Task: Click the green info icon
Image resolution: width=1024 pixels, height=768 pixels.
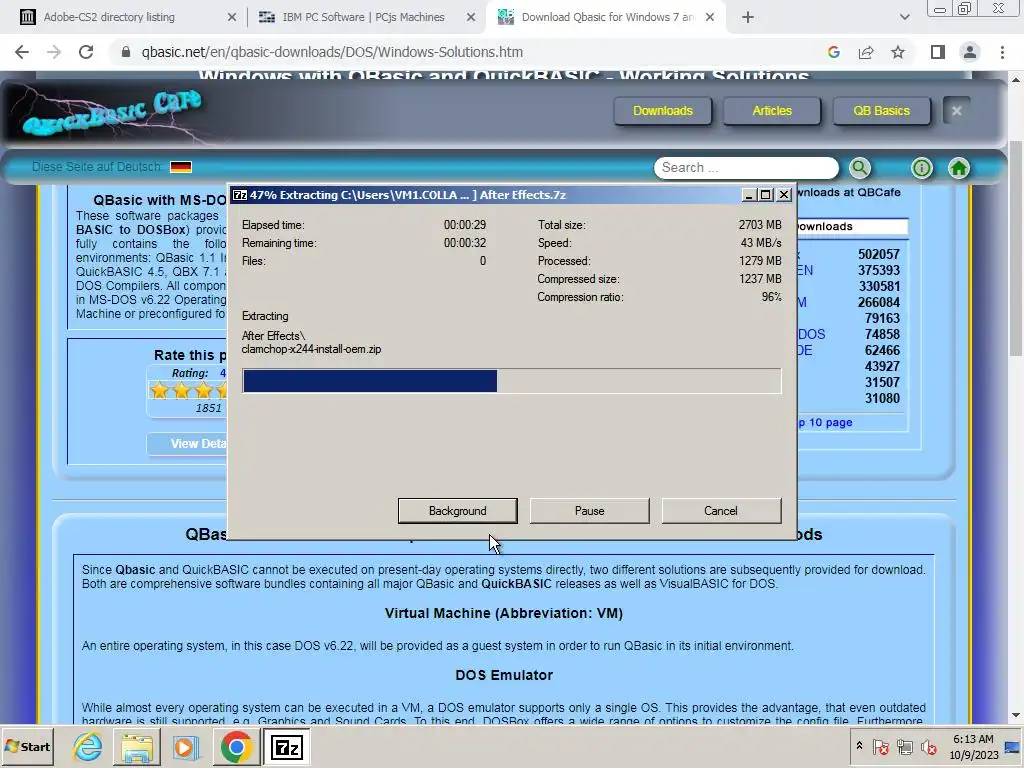Action: click(x=921, y=168)
